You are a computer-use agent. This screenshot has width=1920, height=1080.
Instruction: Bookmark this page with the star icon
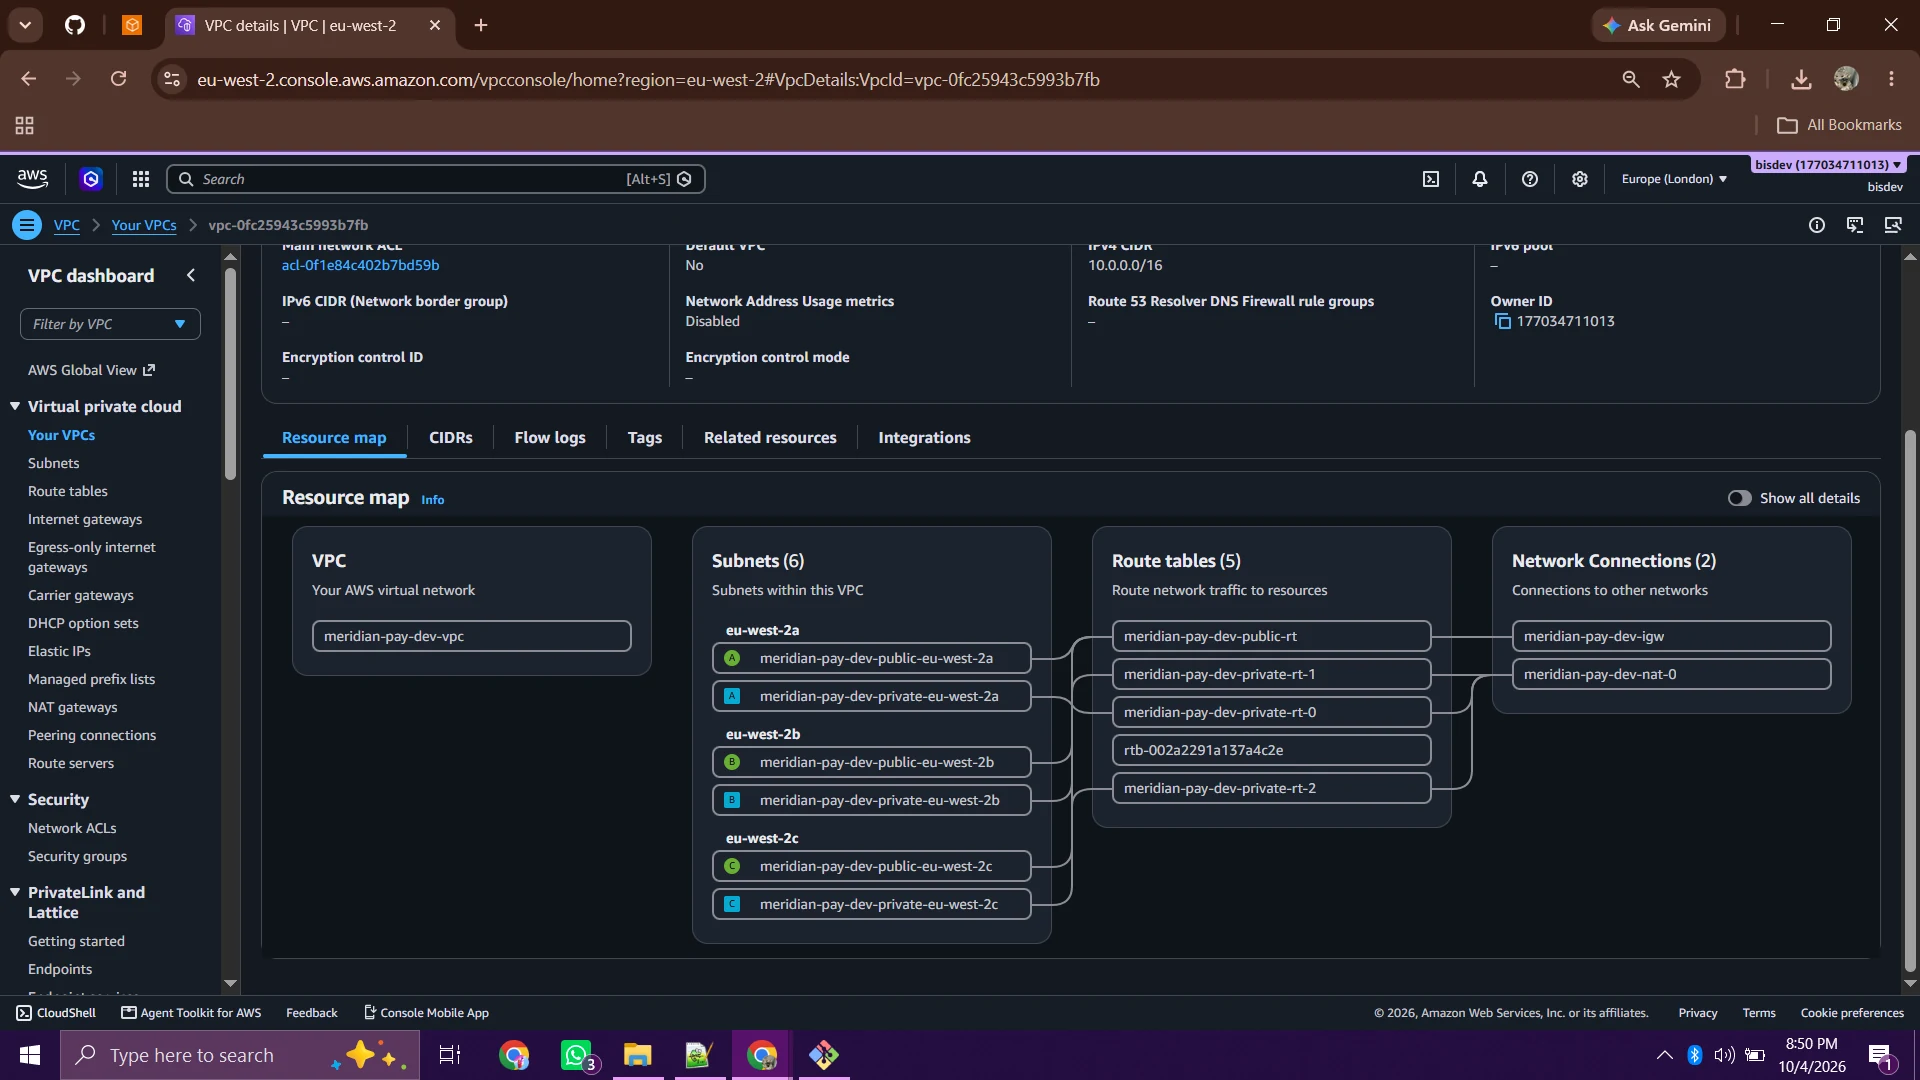1672,79
